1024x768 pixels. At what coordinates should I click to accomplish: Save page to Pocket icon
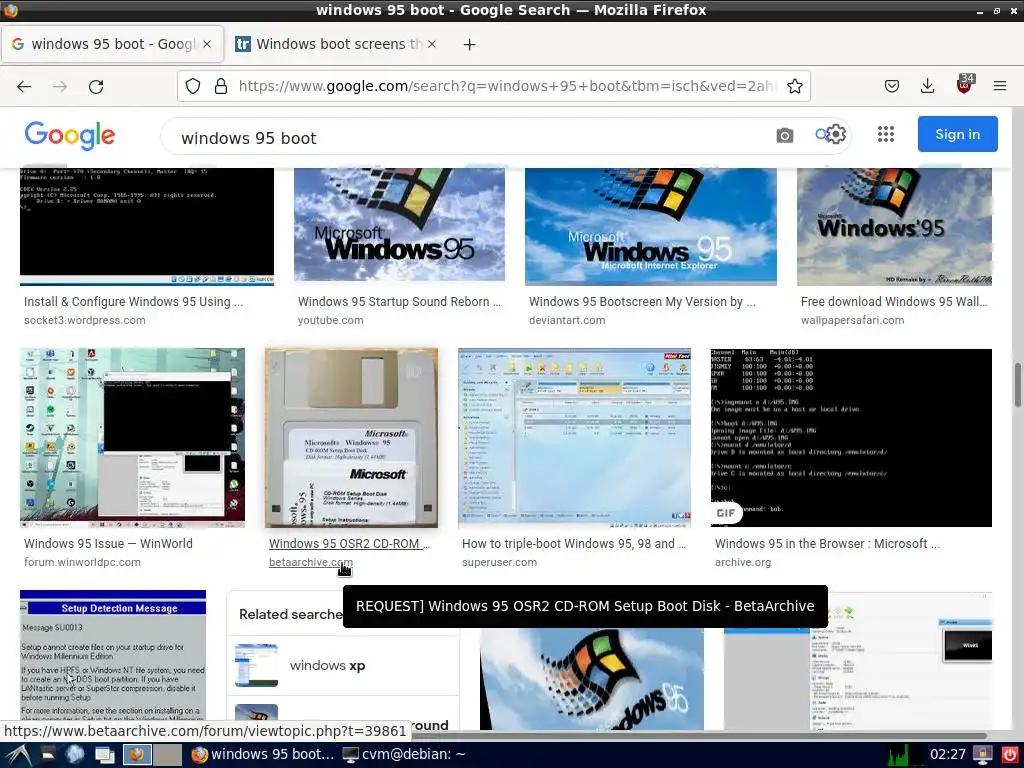tap(891, 86)
